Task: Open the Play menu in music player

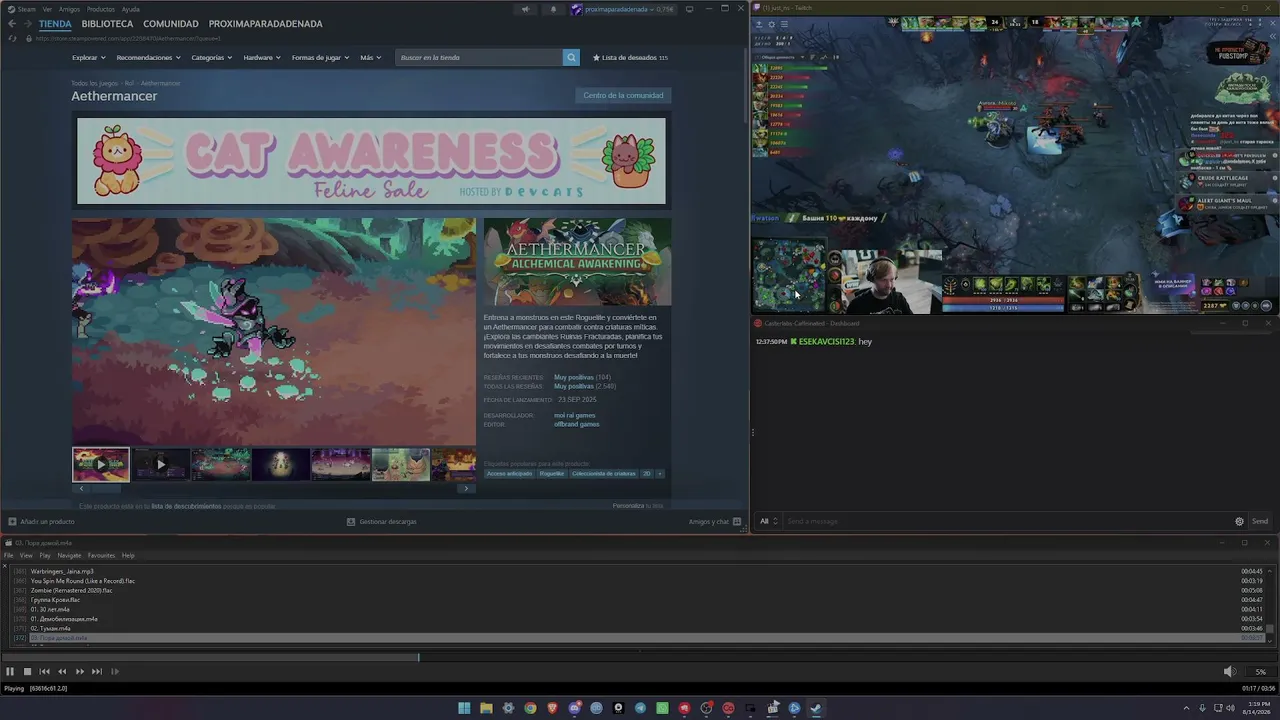Action: point(45,556)
